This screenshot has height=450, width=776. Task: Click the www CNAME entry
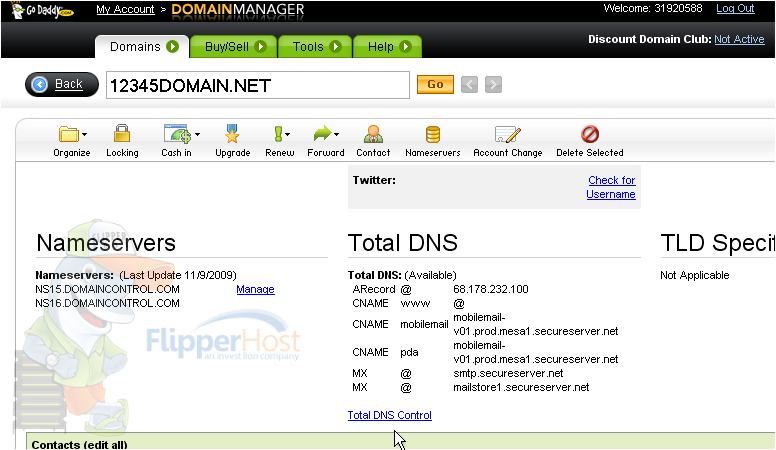(415, 303)
